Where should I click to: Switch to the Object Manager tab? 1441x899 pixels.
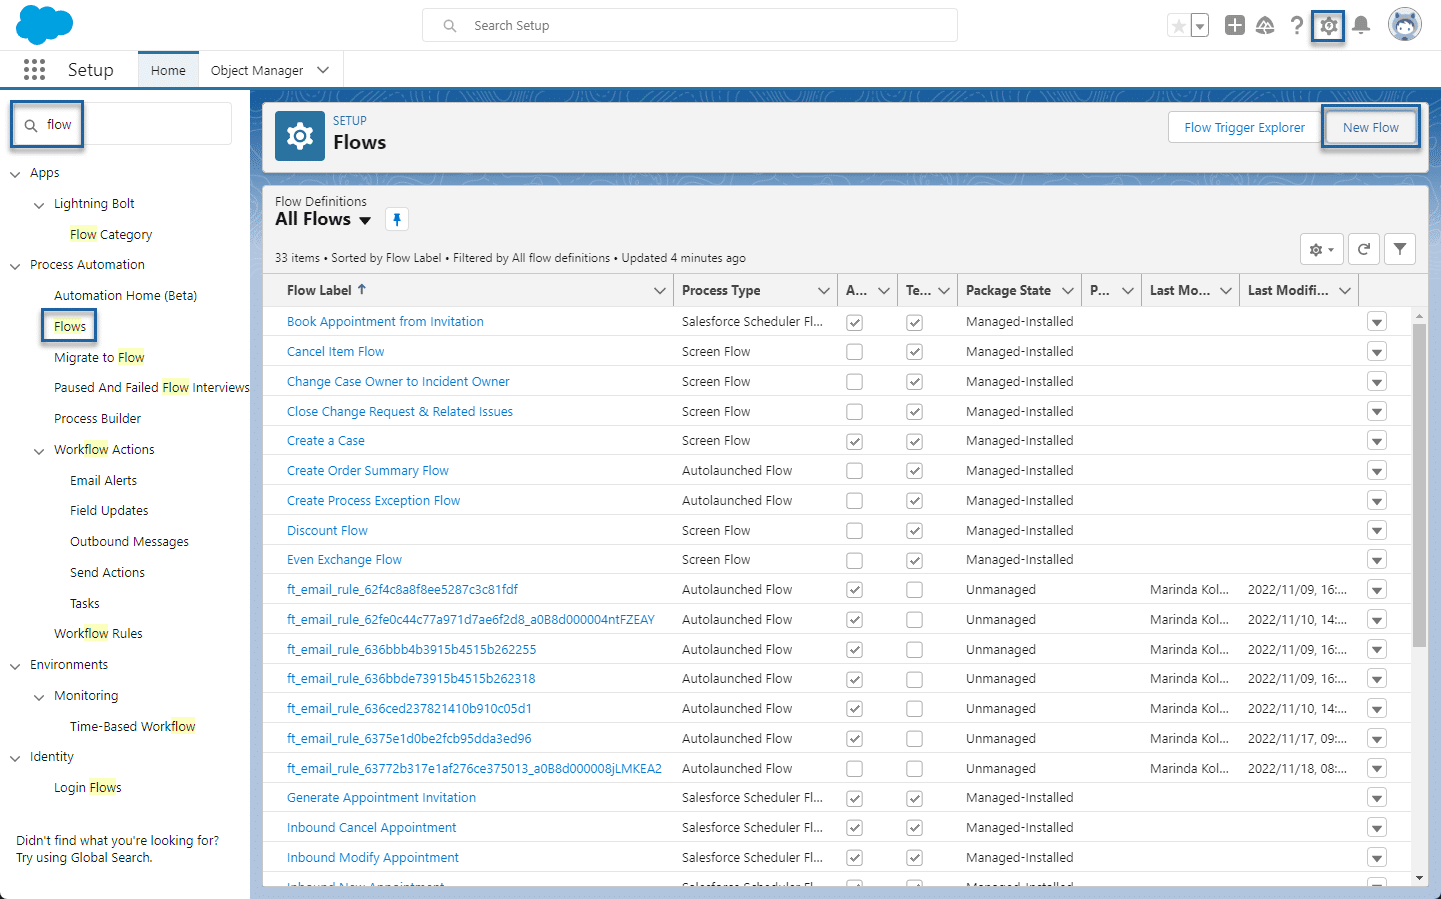[x=259, y=69]
